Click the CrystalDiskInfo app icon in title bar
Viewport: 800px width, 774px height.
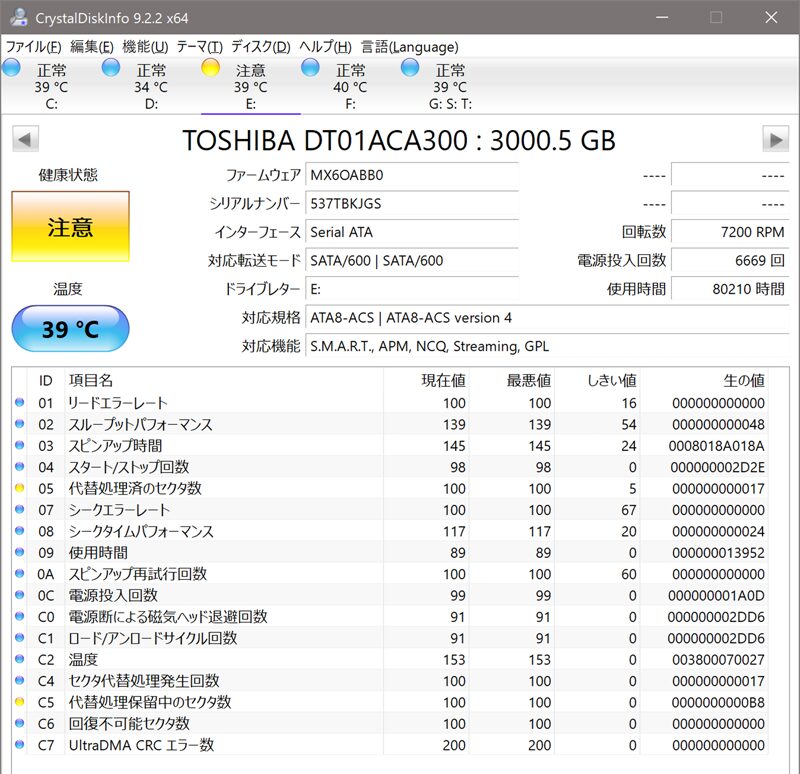pyautogui.click(x=19, y=17)
